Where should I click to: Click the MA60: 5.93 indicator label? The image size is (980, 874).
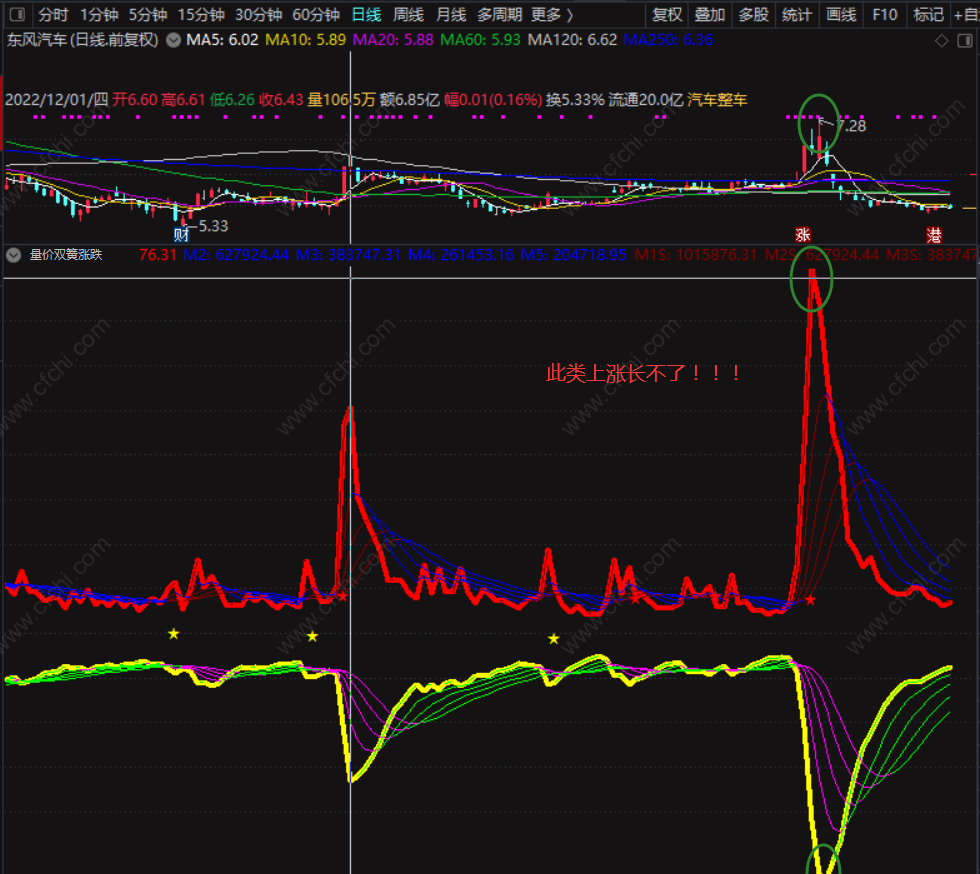(481, 40)
